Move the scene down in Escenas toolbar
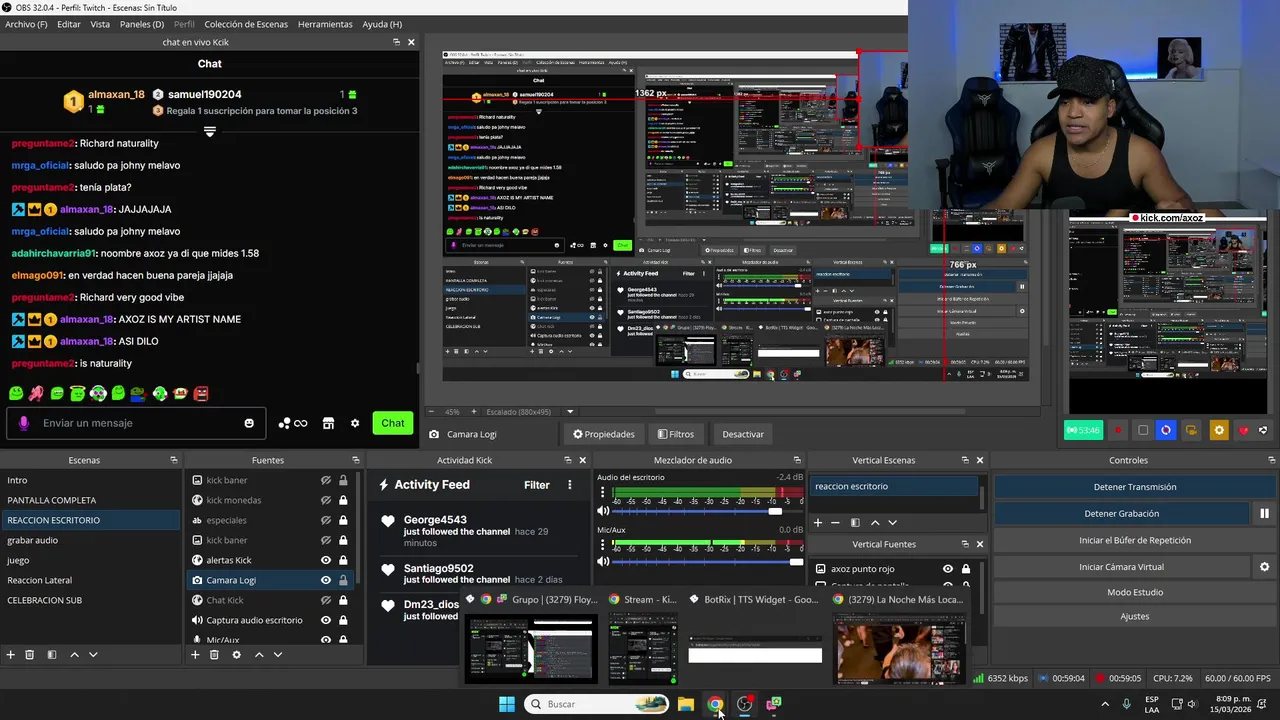 click(93, 655)
